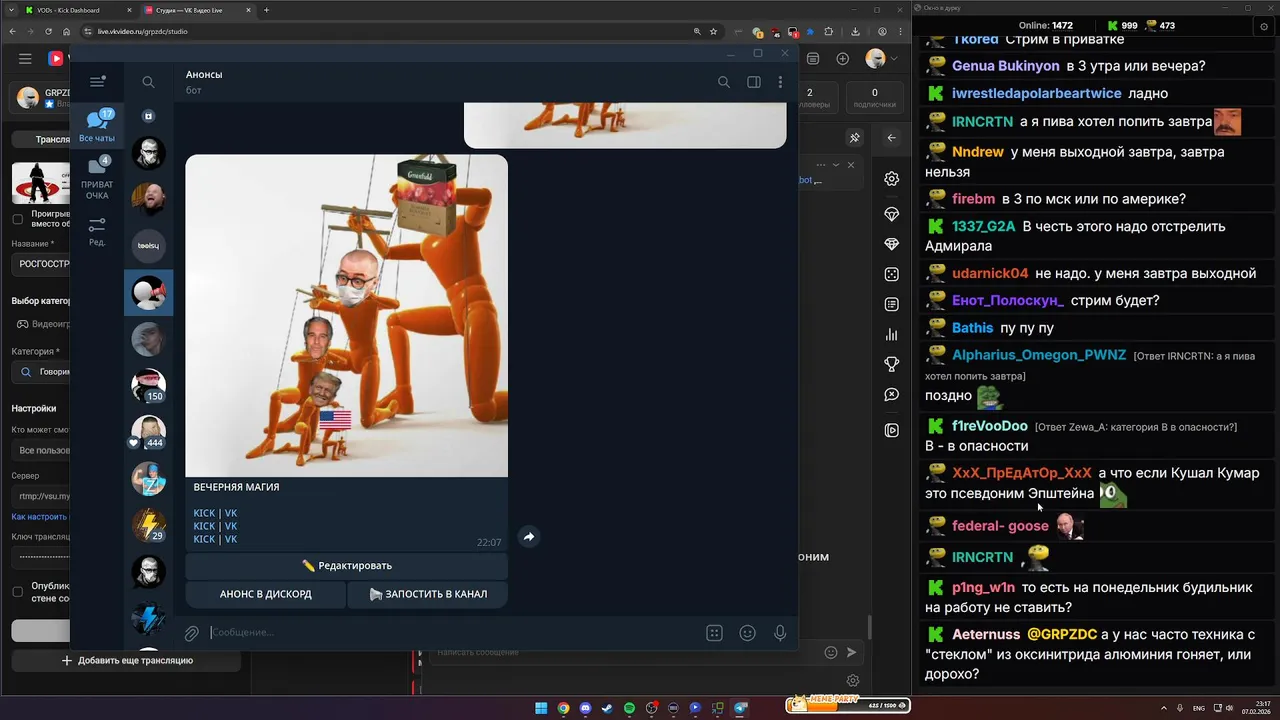
Task: Close the pinned bot message
Action: [x=851, y=165]
